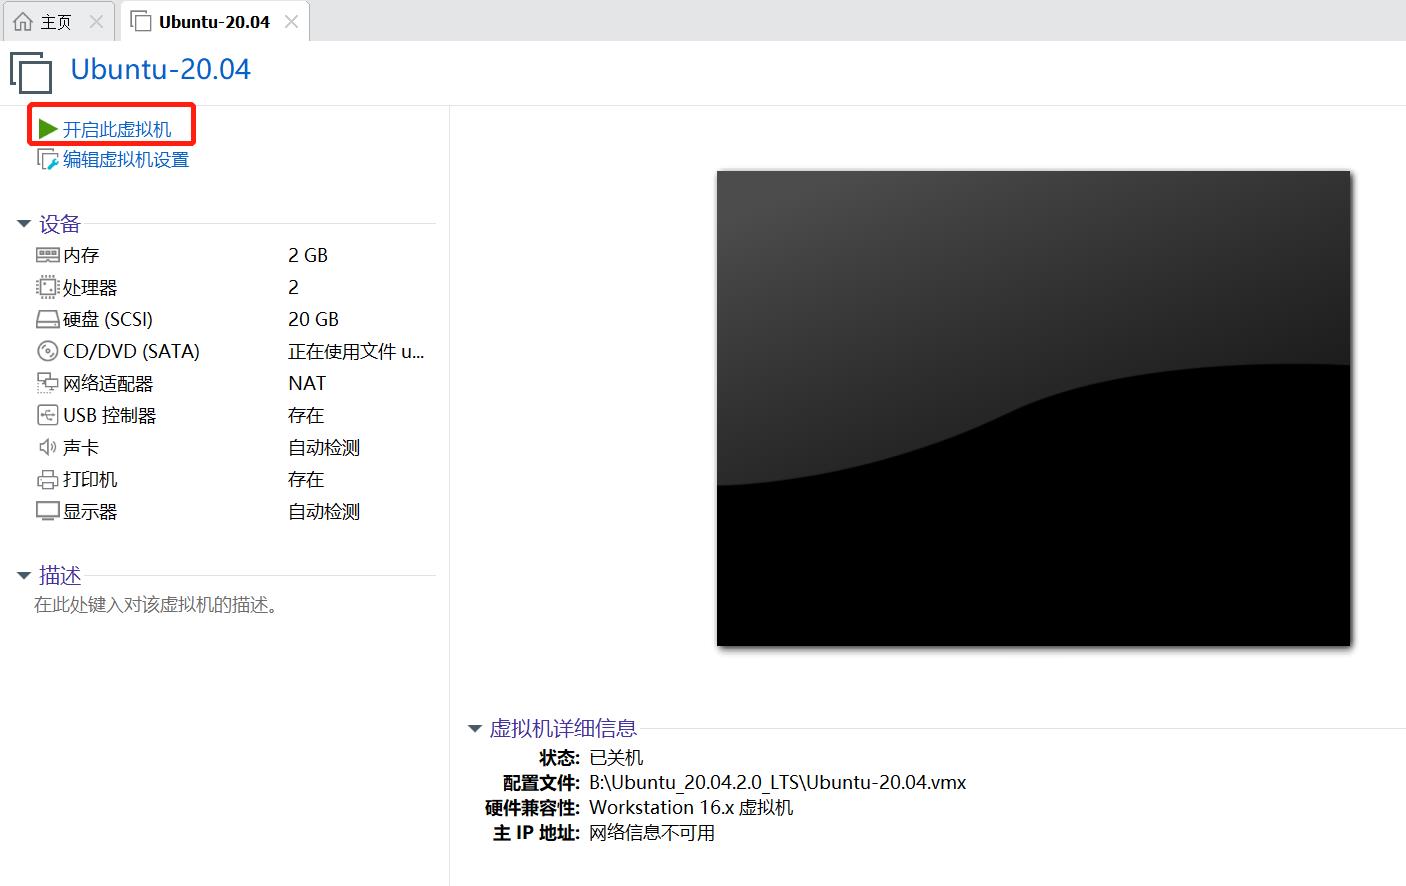Click the 处理器 processor device label
Screen dimensions: 1406x886
(x=90, y=287)
